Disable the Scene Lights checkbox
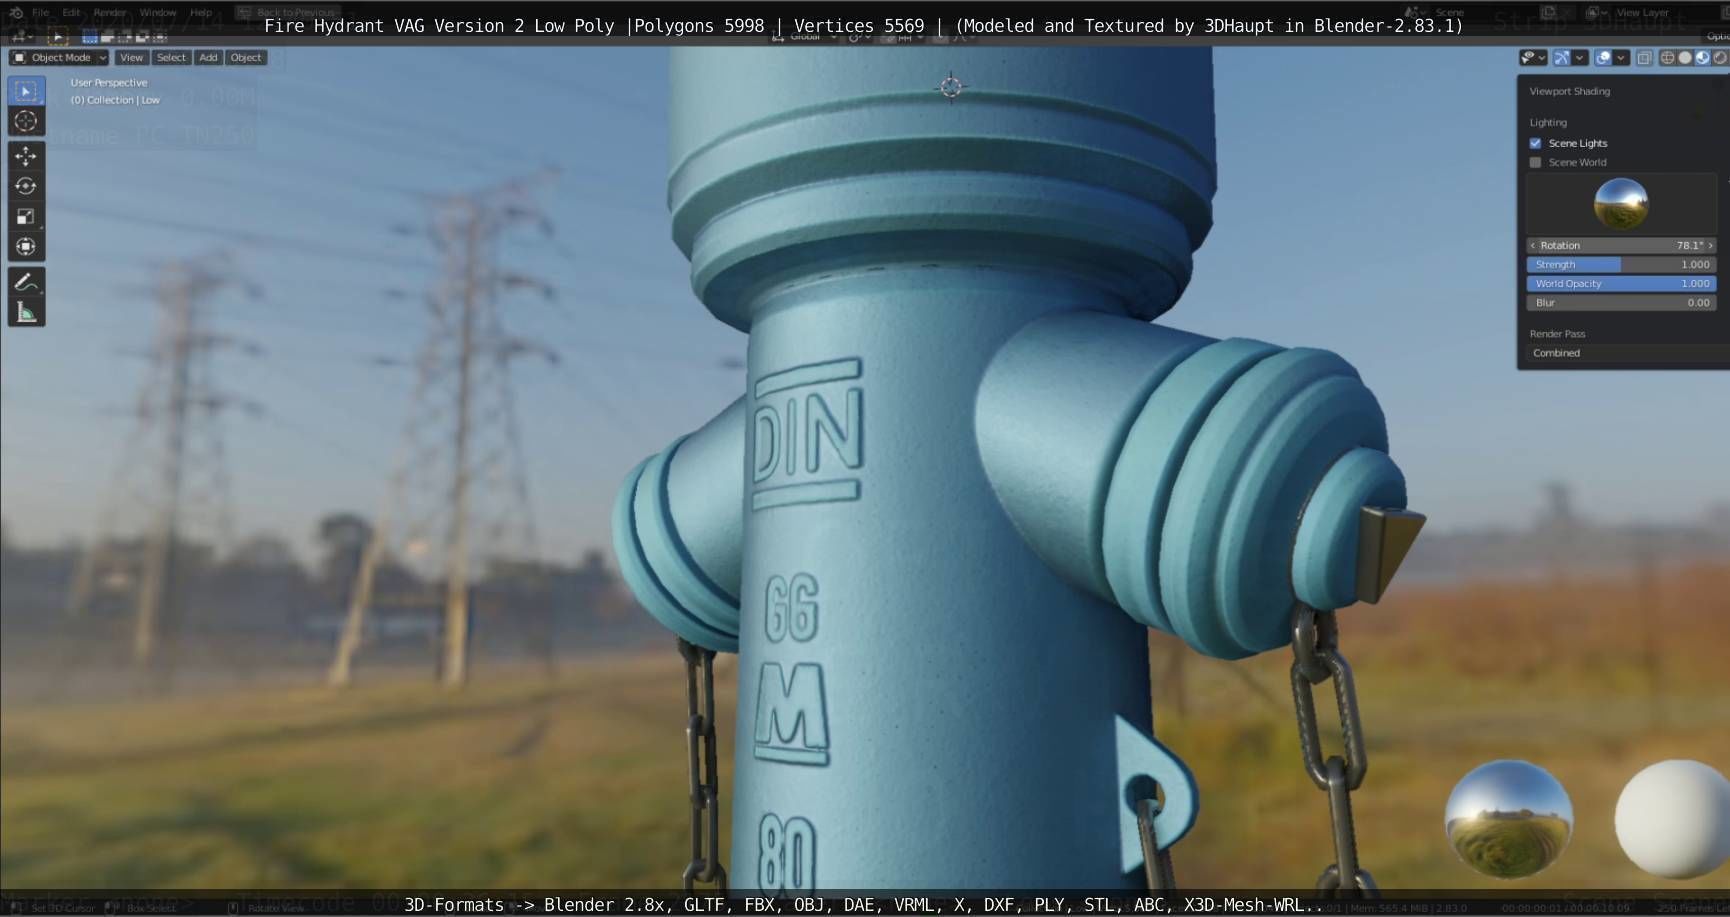 point(1535,143)
